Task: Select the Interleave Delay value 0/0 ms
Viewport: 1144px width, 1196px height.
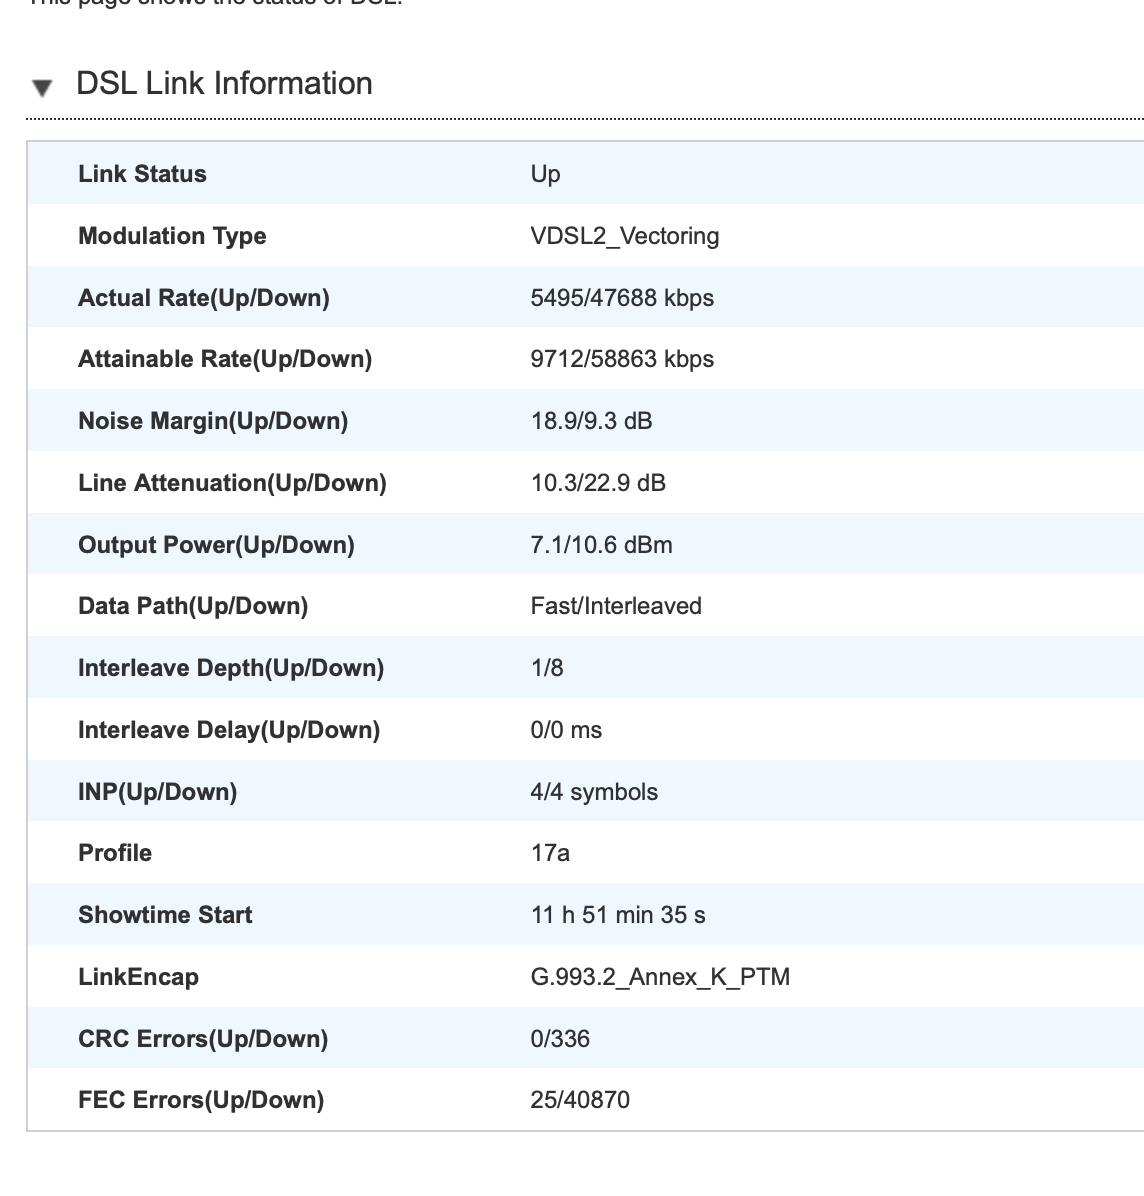Action: pos(566,730)
